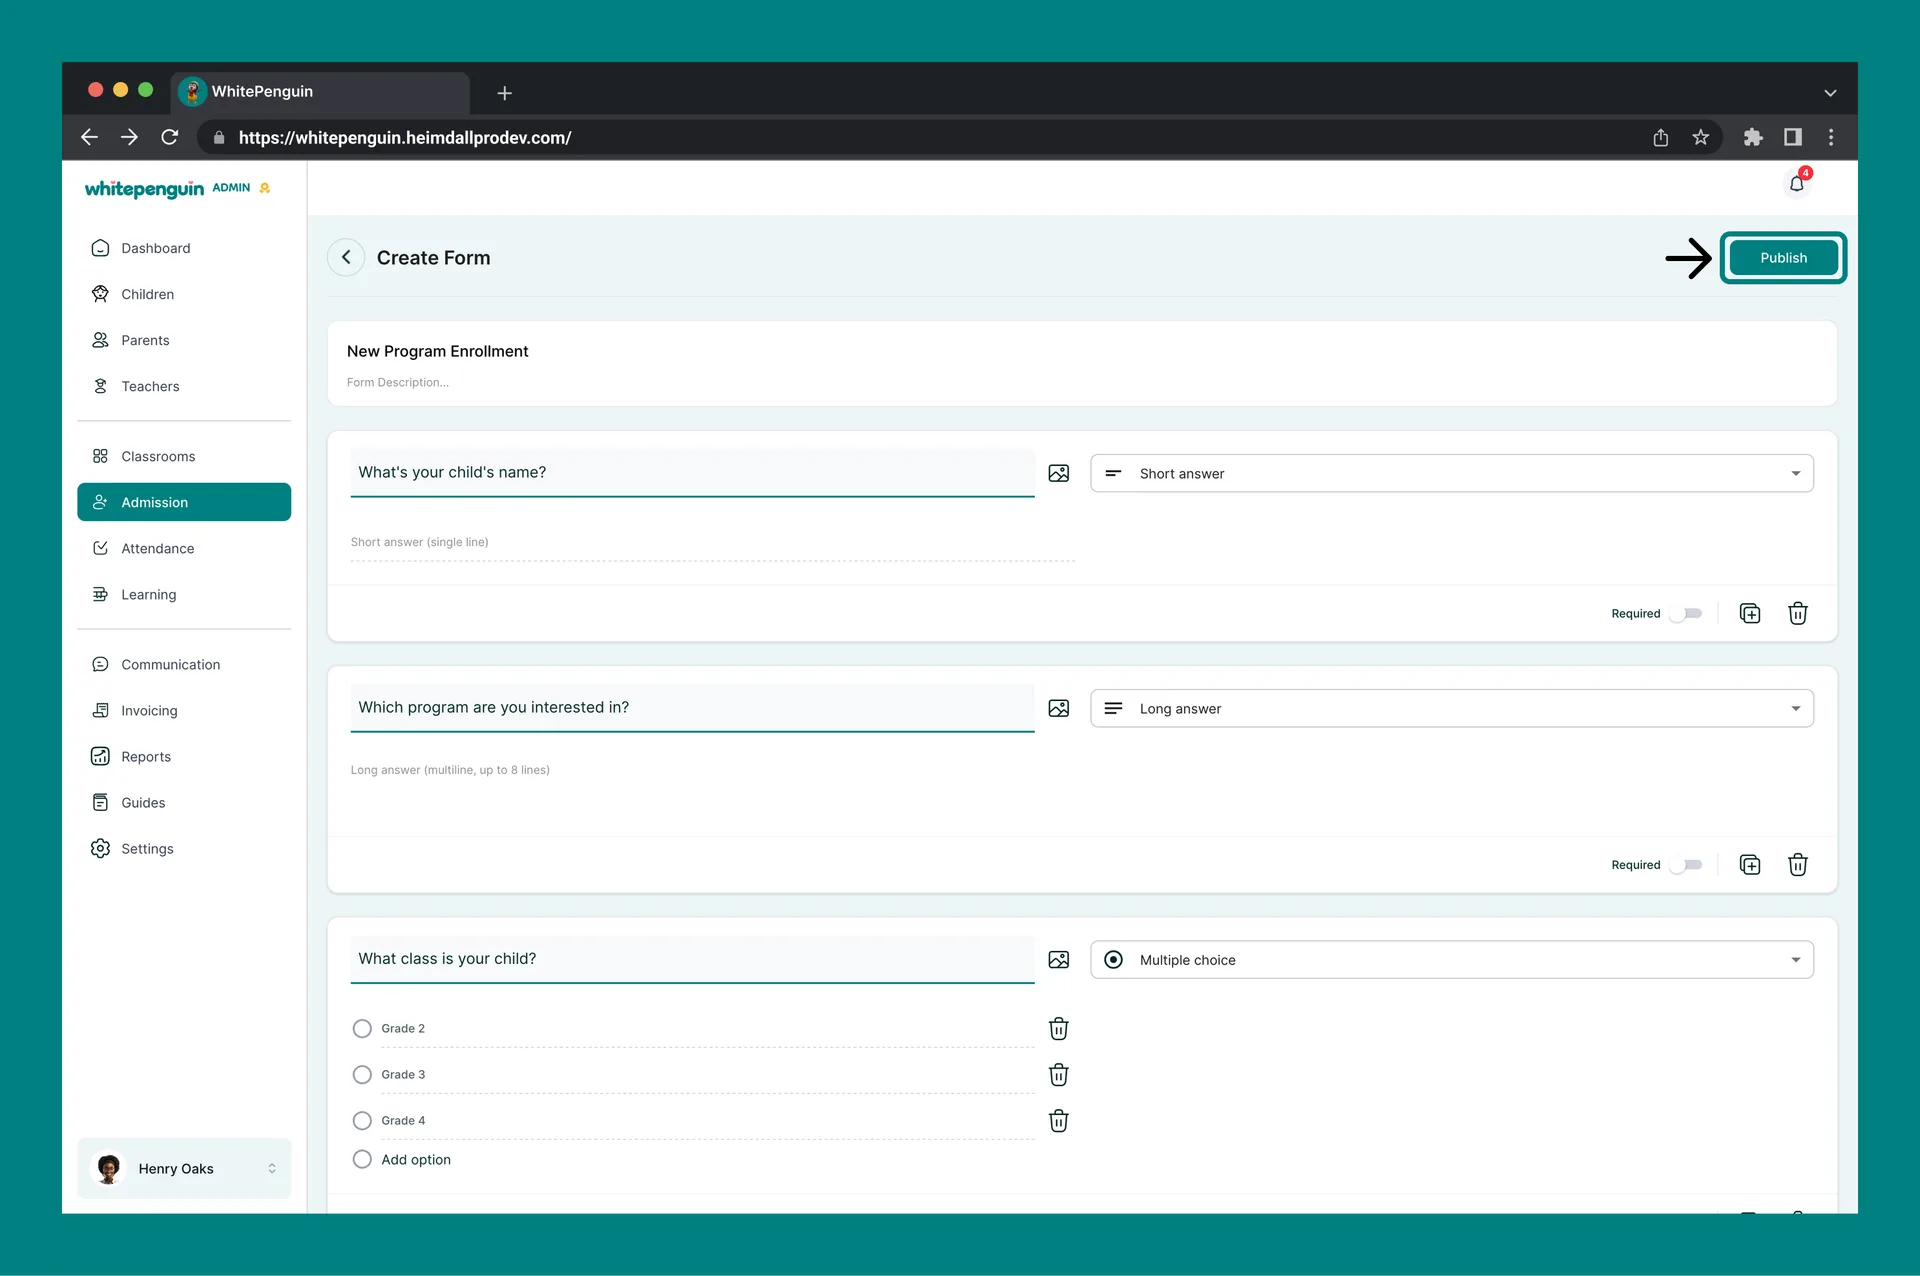Open Parents in sidebar
The width and height of the screenshot is (1920, 1276).
coord(184,340)
